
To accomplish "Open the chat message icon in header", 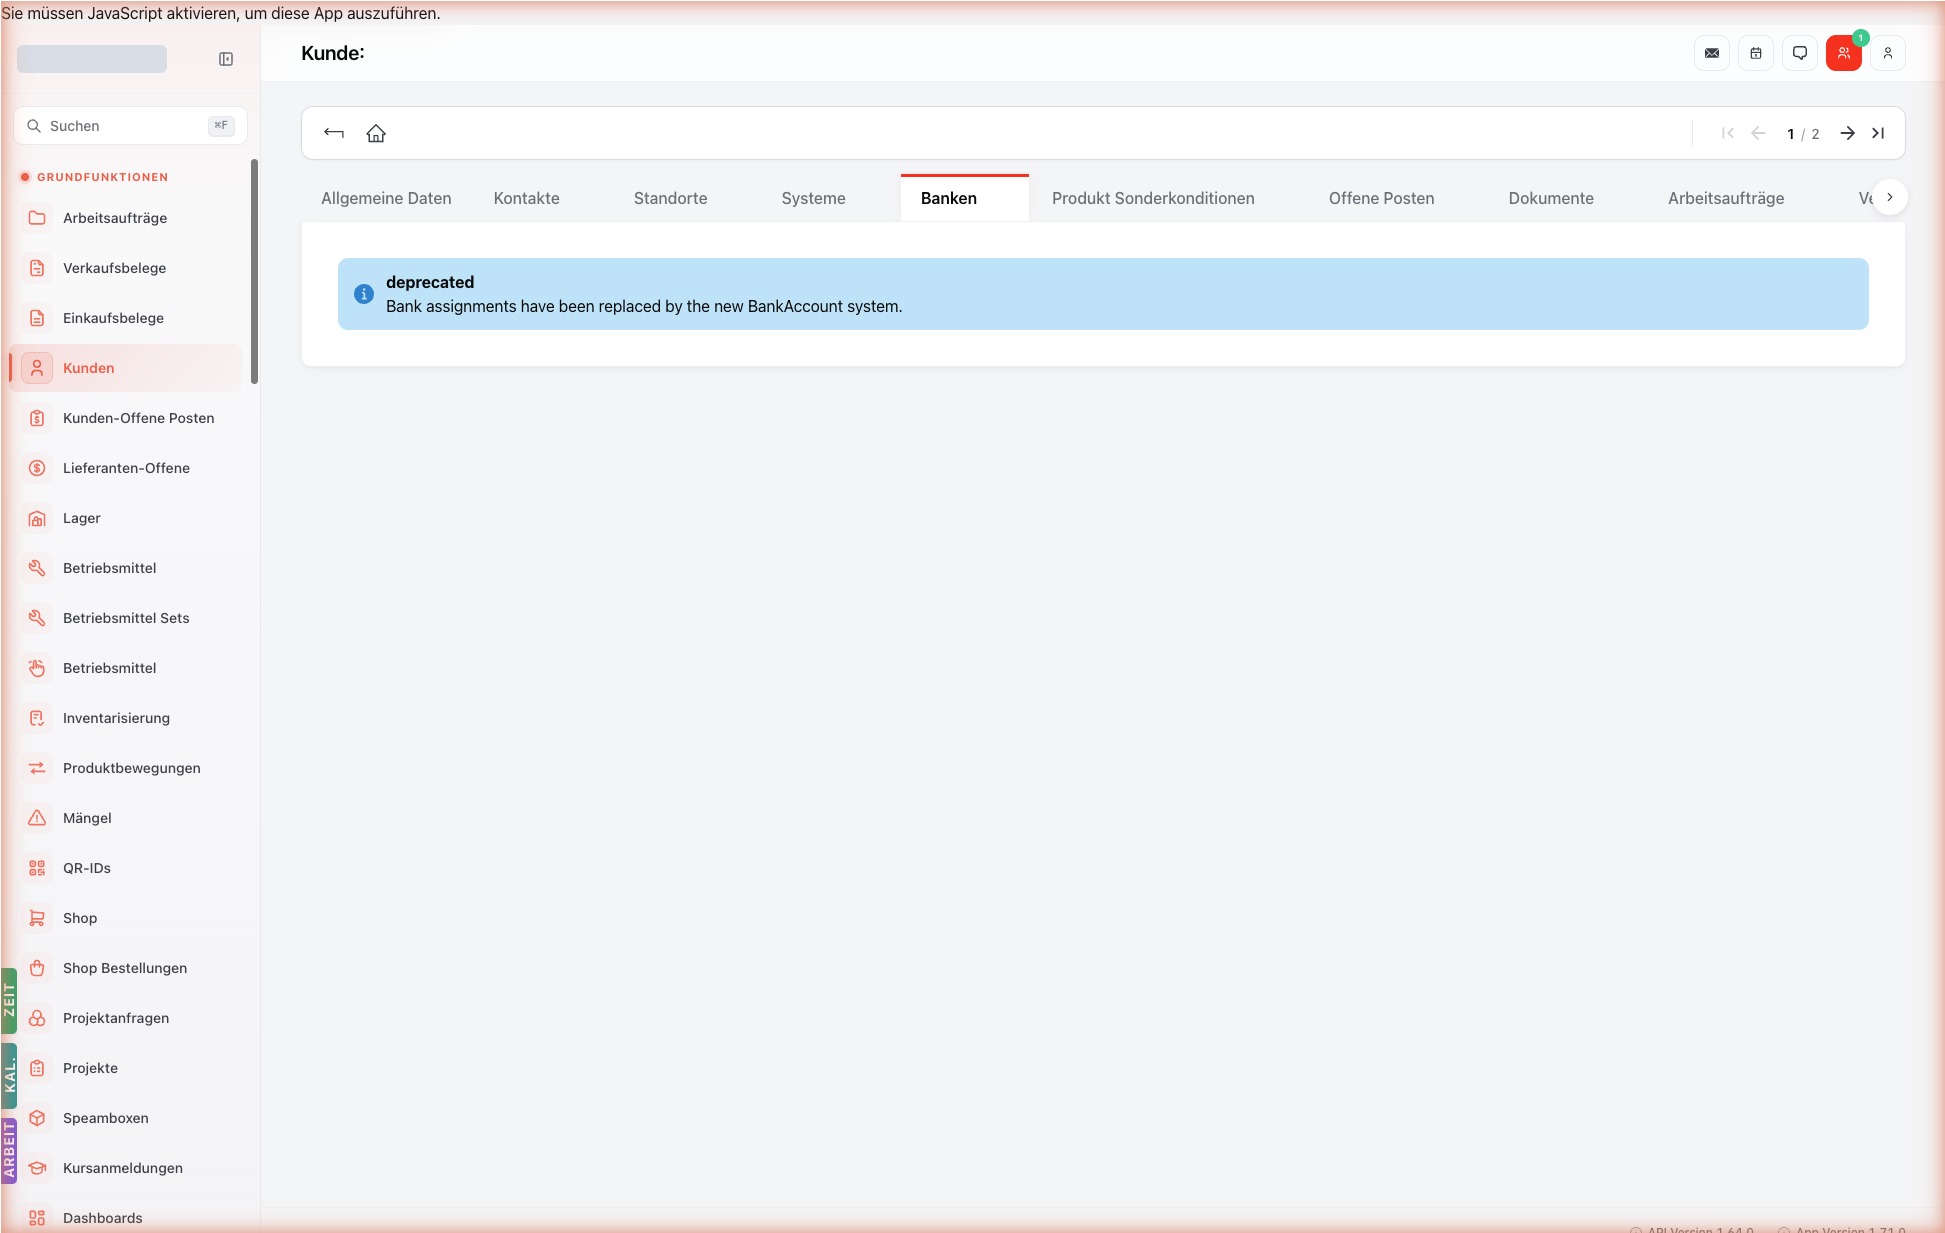I will pyautogui.click(x=1800, y=53).
